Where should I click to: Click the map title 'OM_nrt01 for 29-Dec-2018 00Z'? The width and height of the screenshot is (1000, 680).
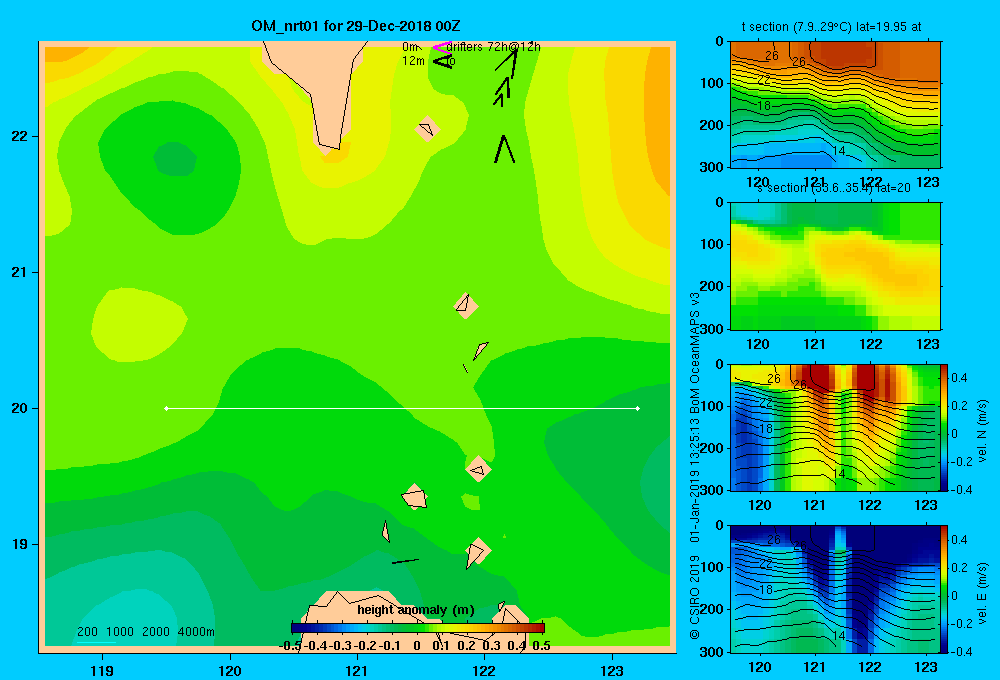click(356, 26)
